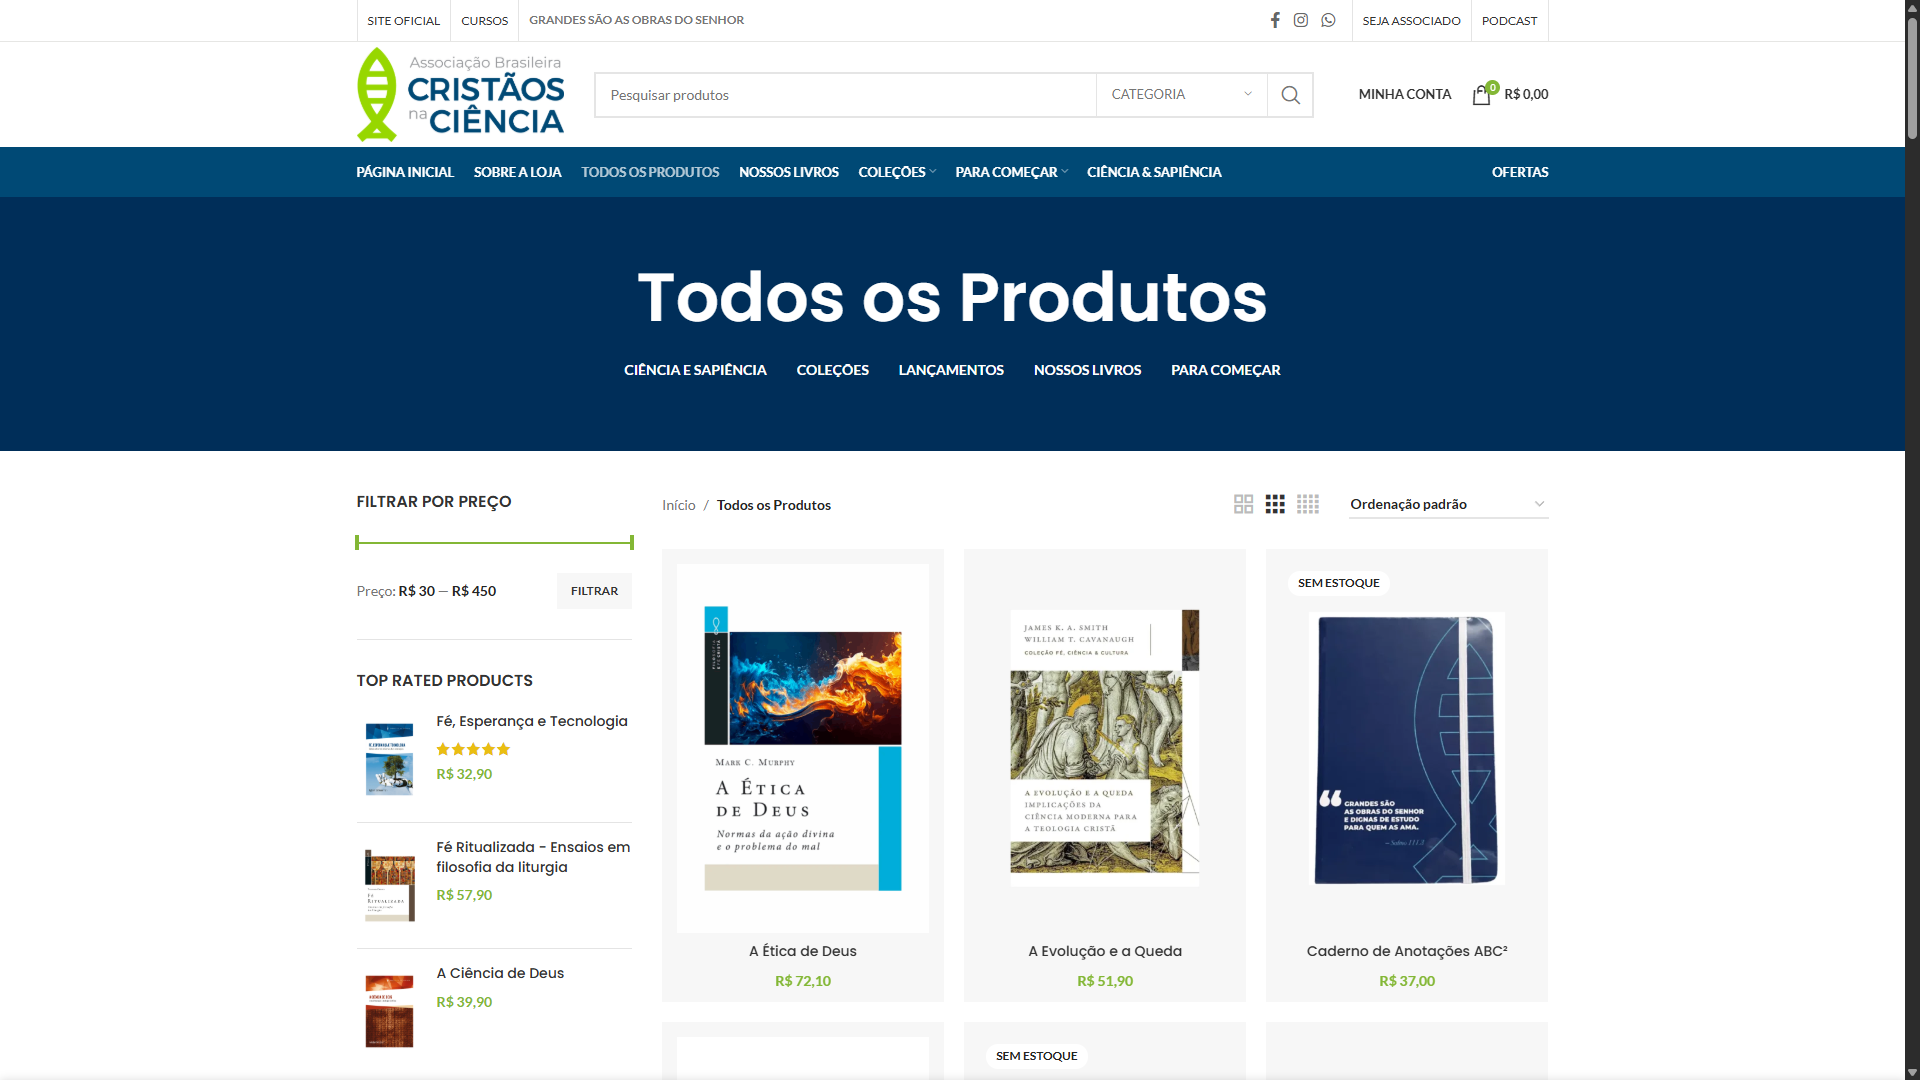1920x1080 pixels.
Task: Expand the COLEÇÕES nav submenu
Action: 897,172
